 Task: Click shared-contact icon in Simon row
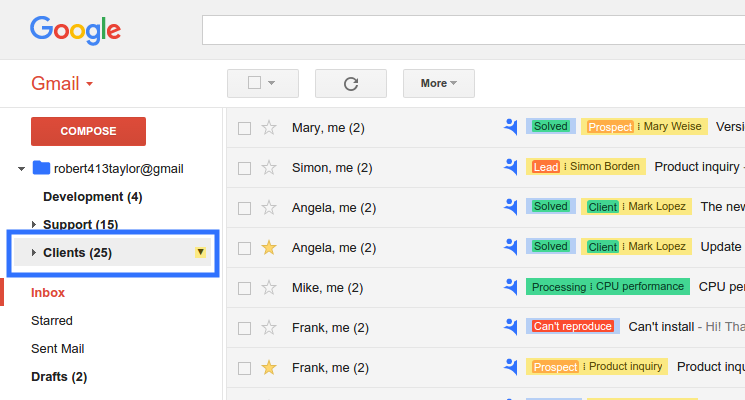(x=510, y=167)
